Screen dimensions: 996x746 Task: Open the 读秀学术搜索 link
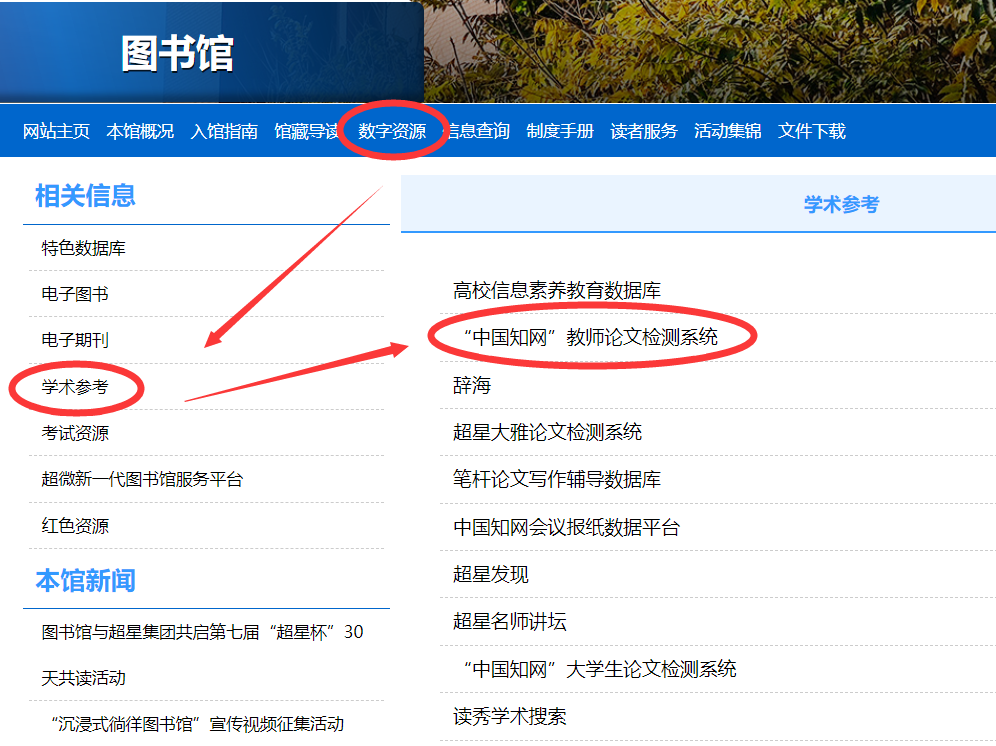pyautogui.click(x=509, y=716)
